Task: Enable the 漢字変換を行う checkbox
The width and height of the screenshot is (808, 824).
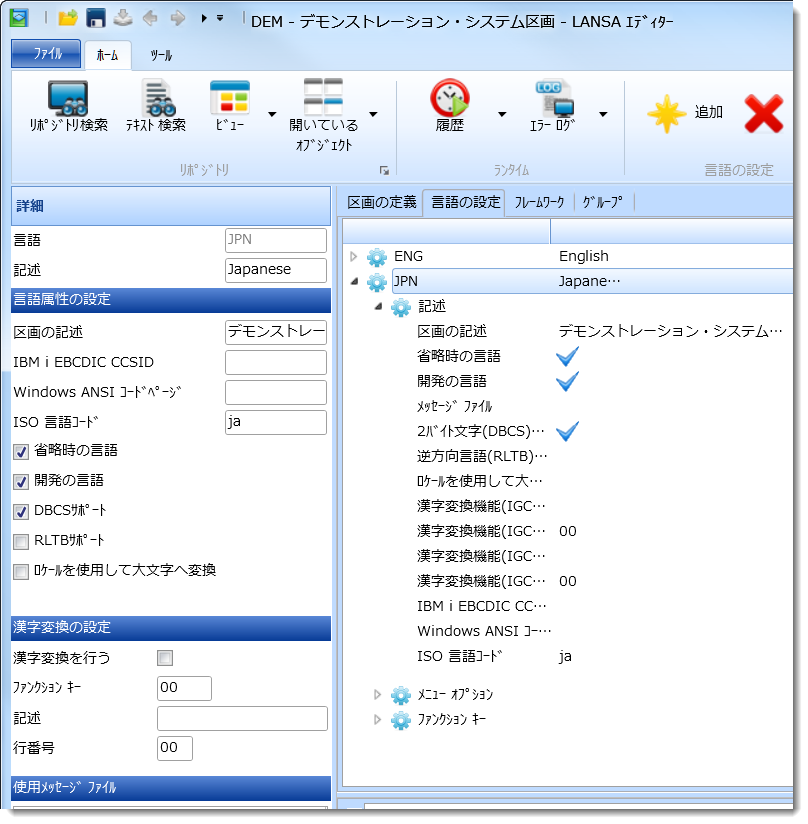Action: click(x=165, y=658)
